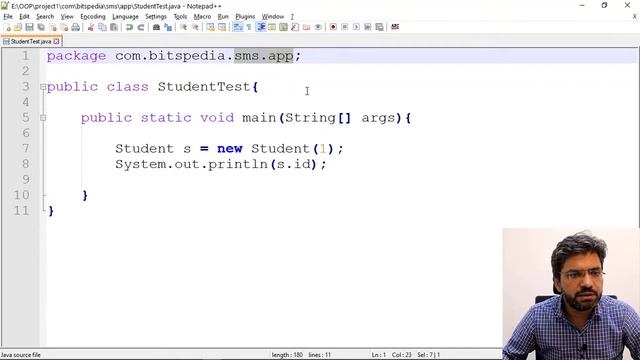This screenshot has height=360, width=640.
Task: Open the Encoding menu
Action: (93, 17)
